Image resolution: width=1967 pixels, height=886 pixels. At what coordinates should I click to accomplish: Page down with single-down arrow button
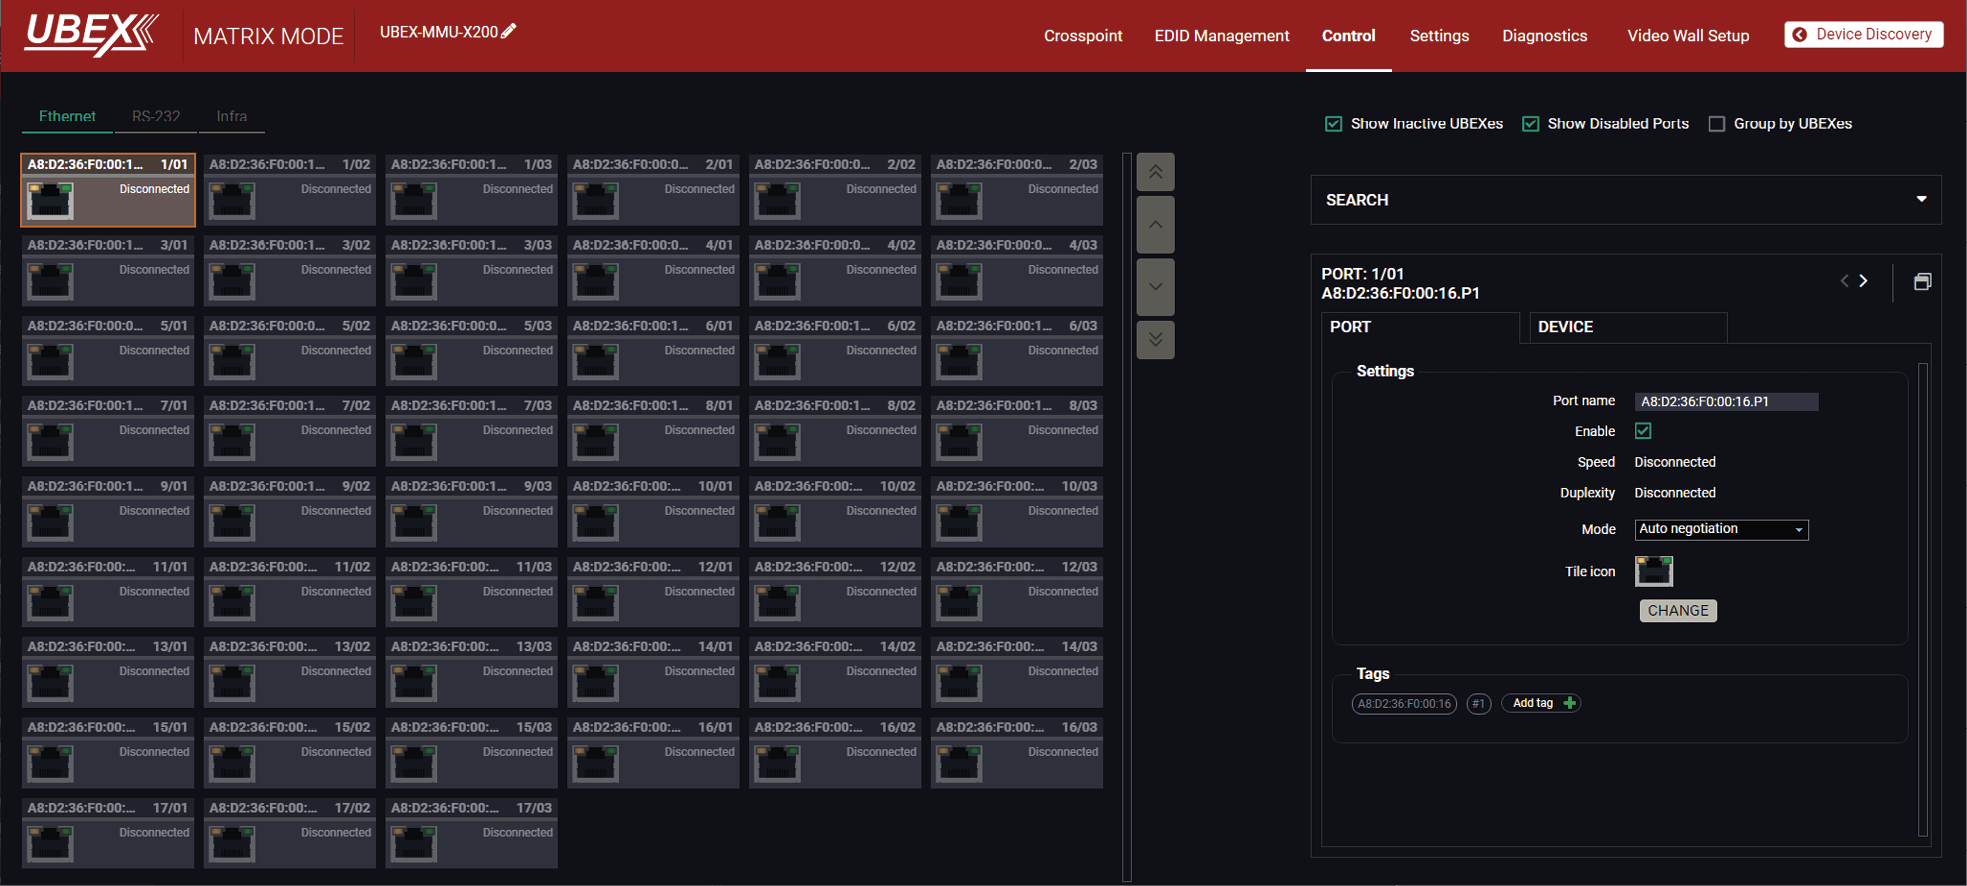tap(1155, 287)
